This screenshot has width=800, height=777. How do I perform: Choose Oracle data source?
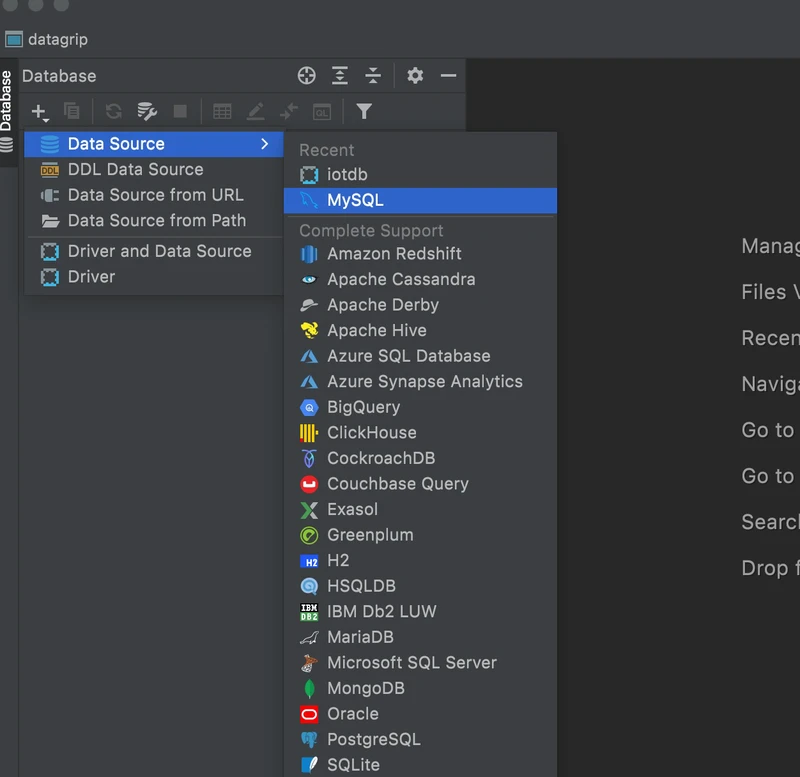(420, 714)
